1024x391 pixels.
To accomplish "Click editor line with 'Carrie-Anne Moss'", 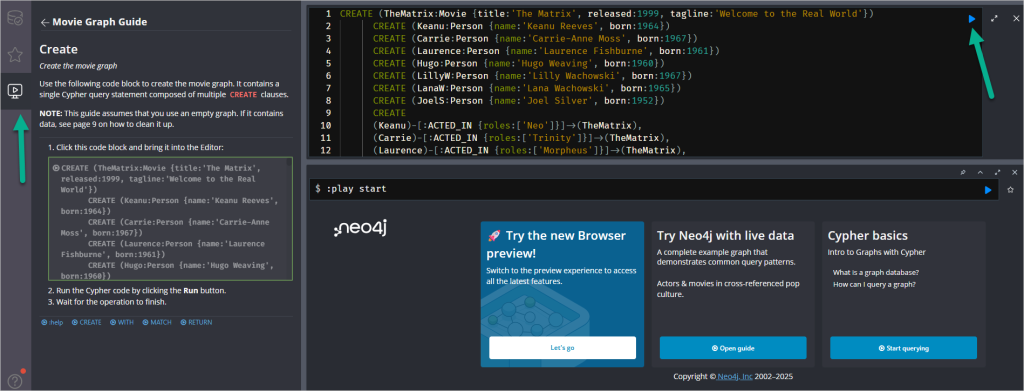I will click(536, 38).
